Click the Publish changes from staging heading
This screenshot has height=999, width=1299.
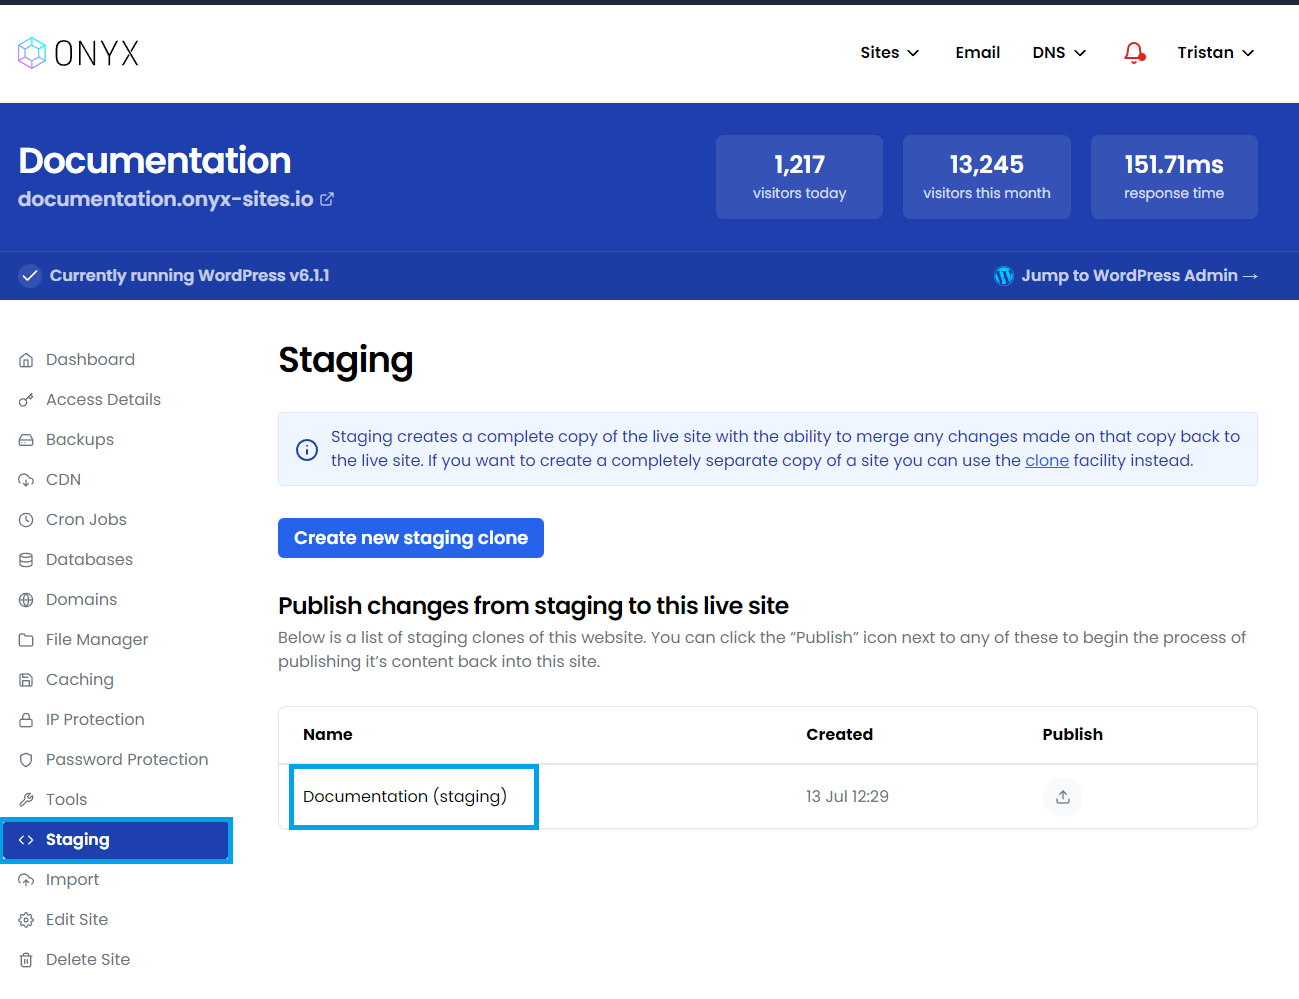533,606
